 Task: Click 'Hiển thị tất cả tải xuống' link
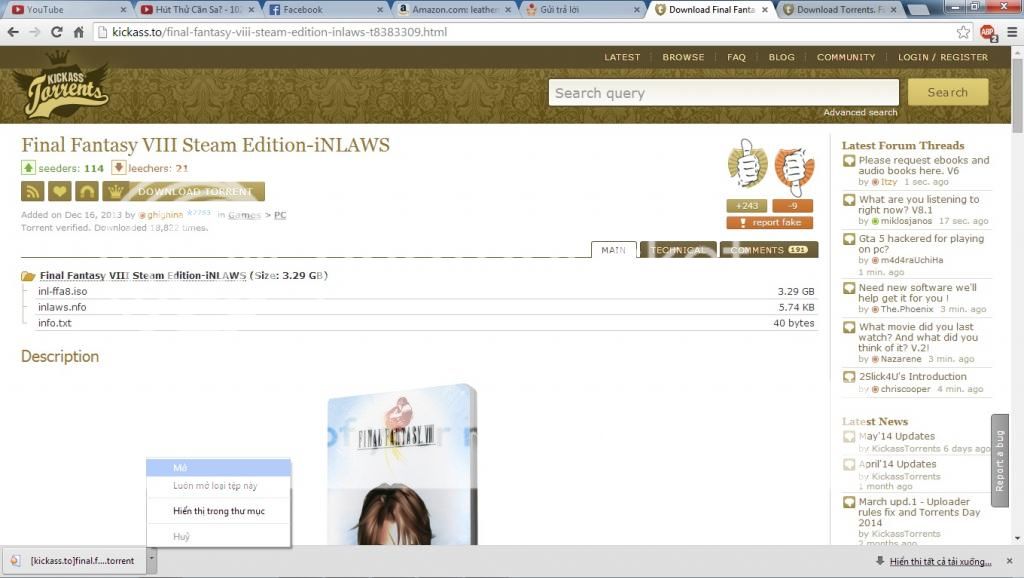coord(940,561)
